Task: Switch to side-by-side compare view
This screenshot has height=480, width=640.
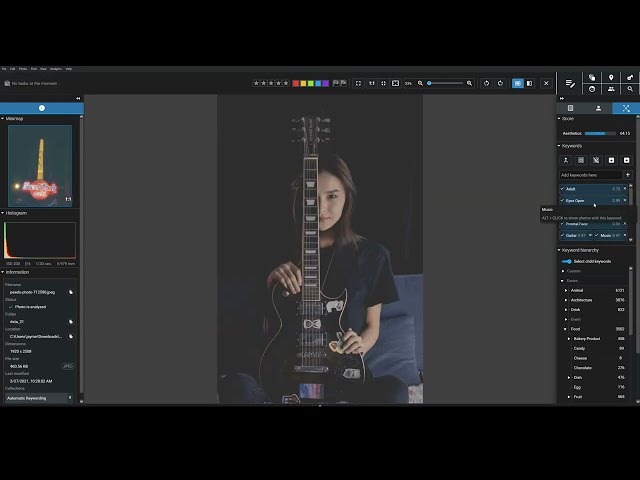Action: [x=529, y=83]
